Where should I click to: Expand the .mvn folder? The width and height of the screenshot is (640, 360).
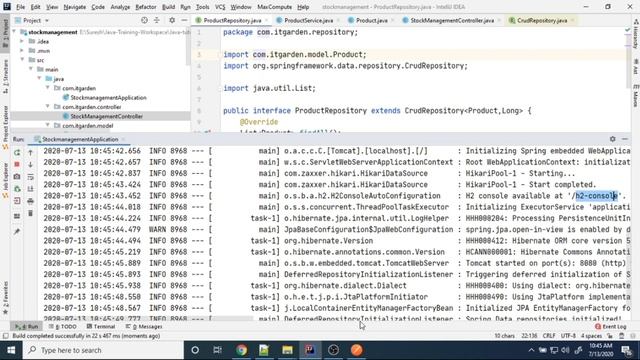pos(22,51)
